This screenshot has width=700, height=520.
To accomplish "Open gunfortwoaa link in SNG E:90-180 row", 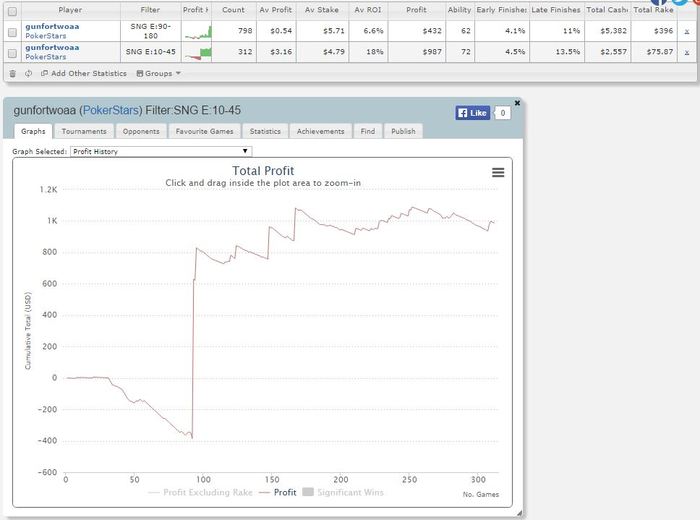I will 52,26.
